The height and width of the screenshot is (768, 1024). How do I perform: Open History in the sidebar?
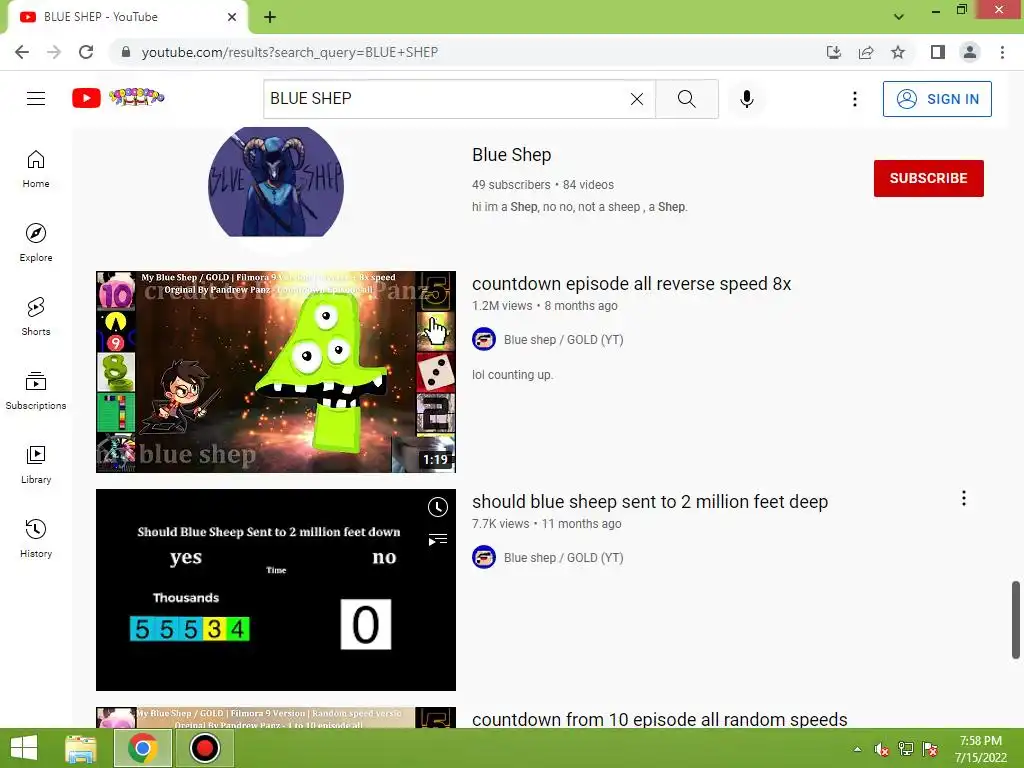pos(36,538)
